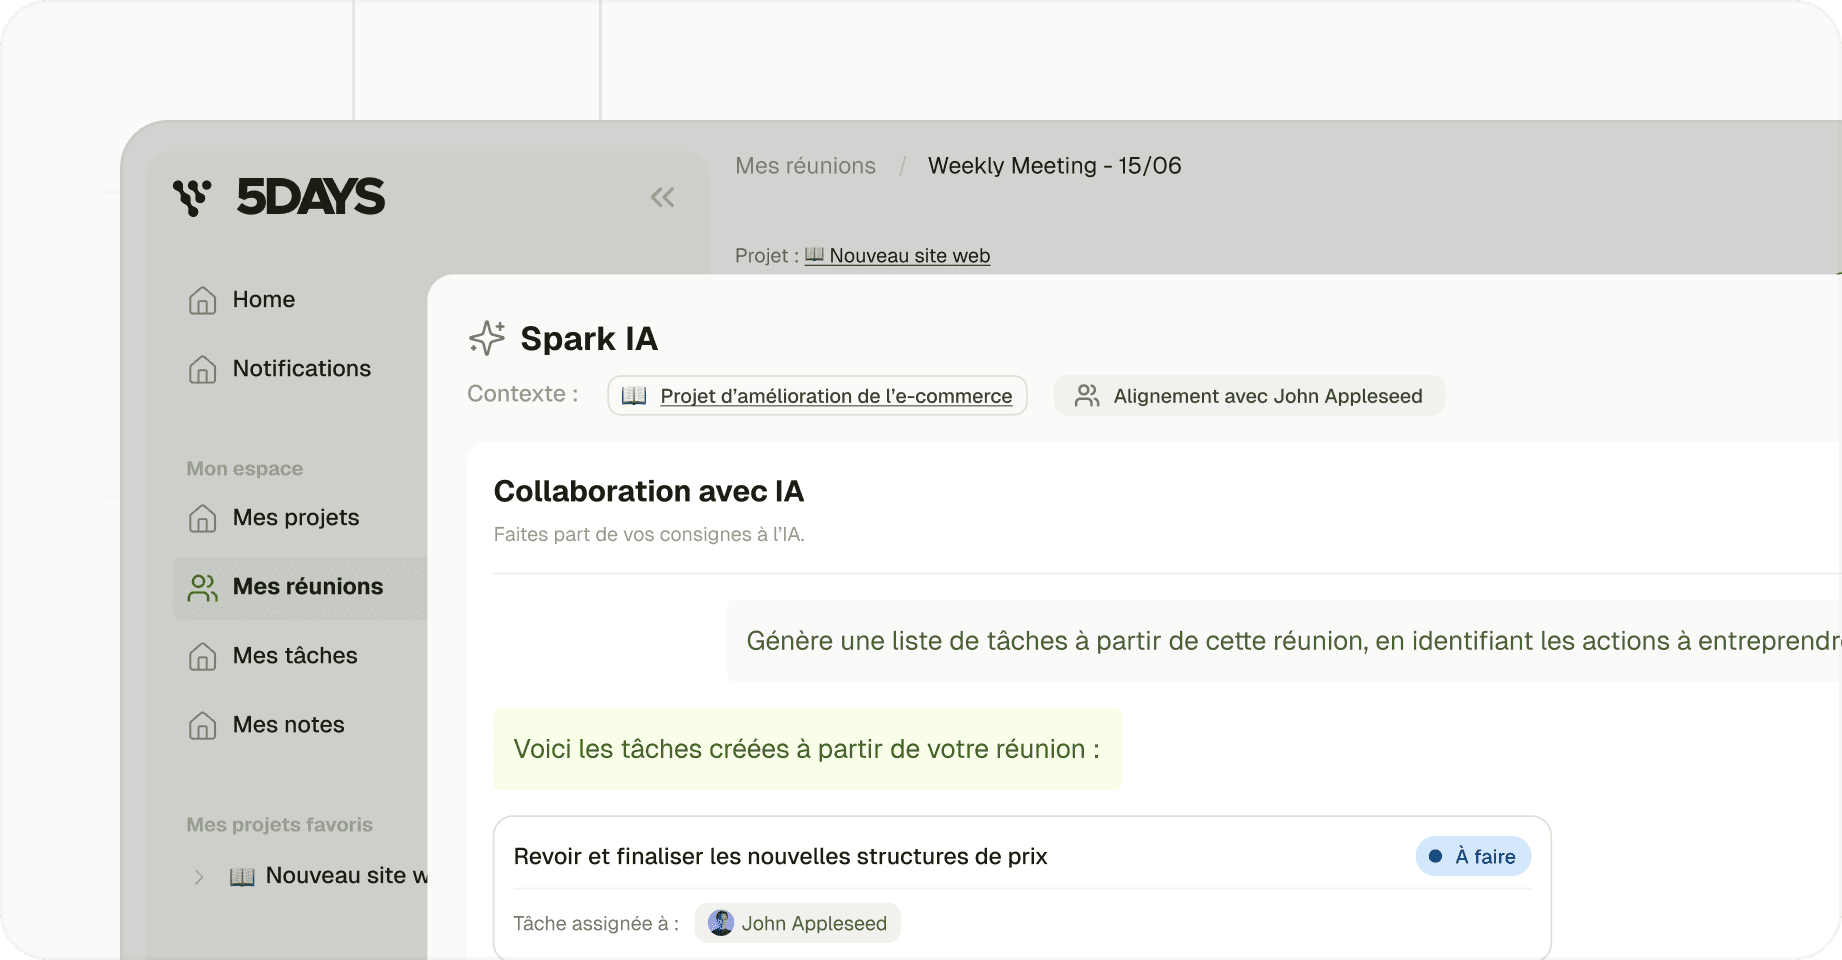Screen dimensions: 1842x960
Task: Click John Appleseed's avatar in task card
Action: [x=721, y=923]
